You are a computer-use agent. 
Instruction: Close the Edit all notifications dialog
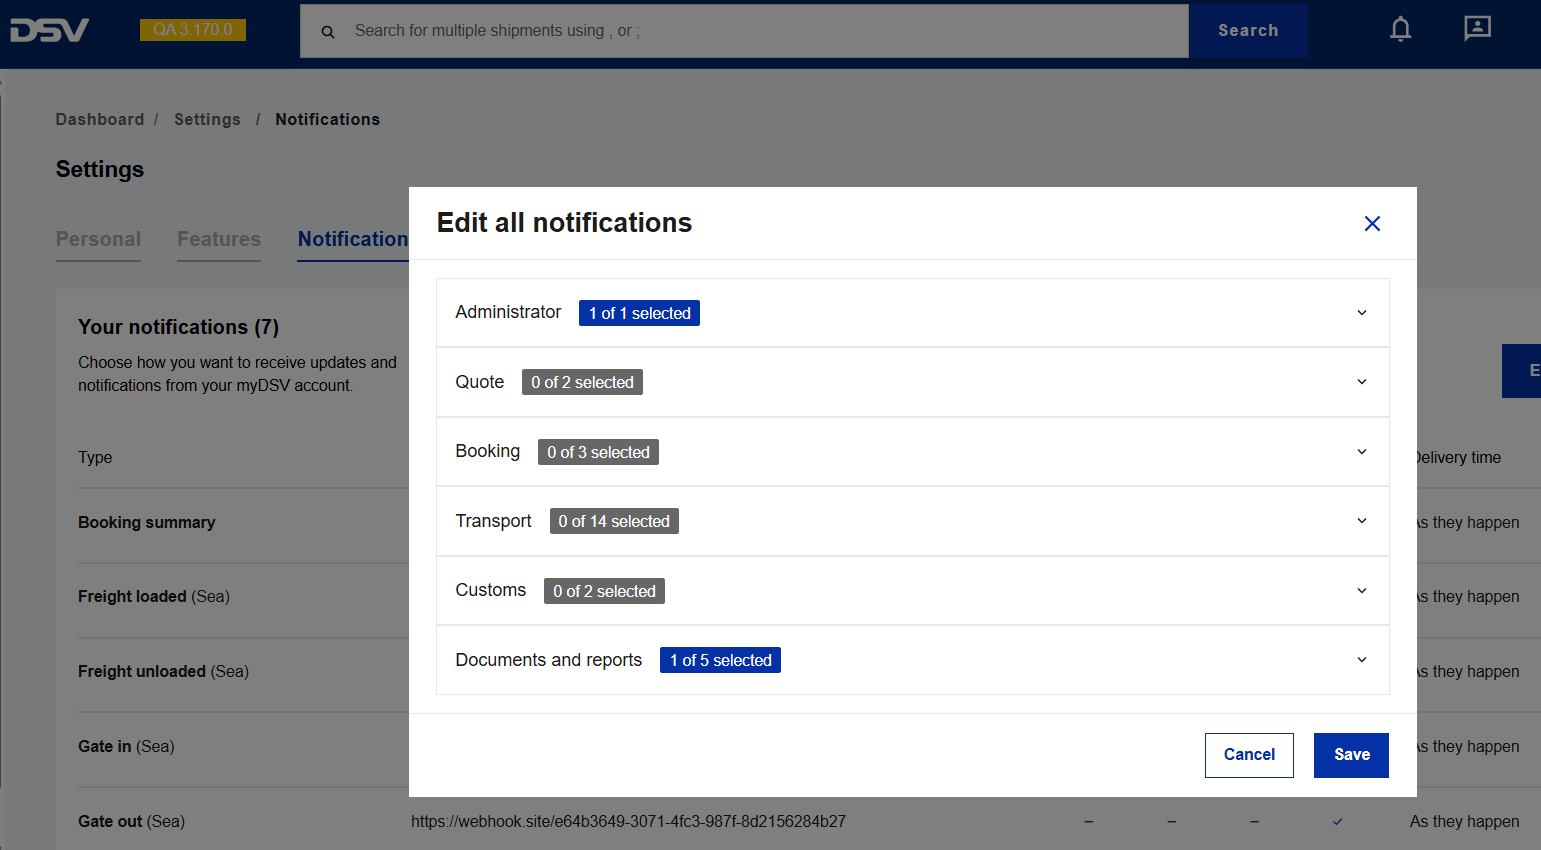point(1372,224)
